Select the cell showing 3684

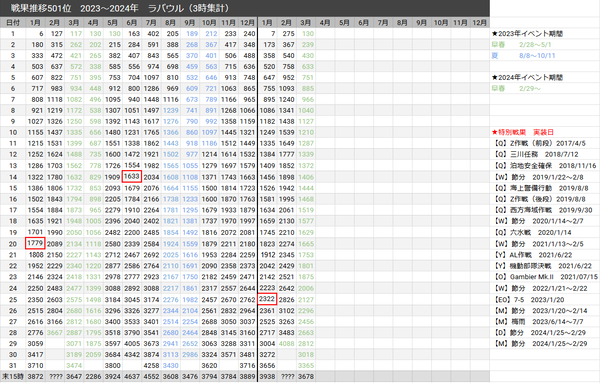(112, 354)
